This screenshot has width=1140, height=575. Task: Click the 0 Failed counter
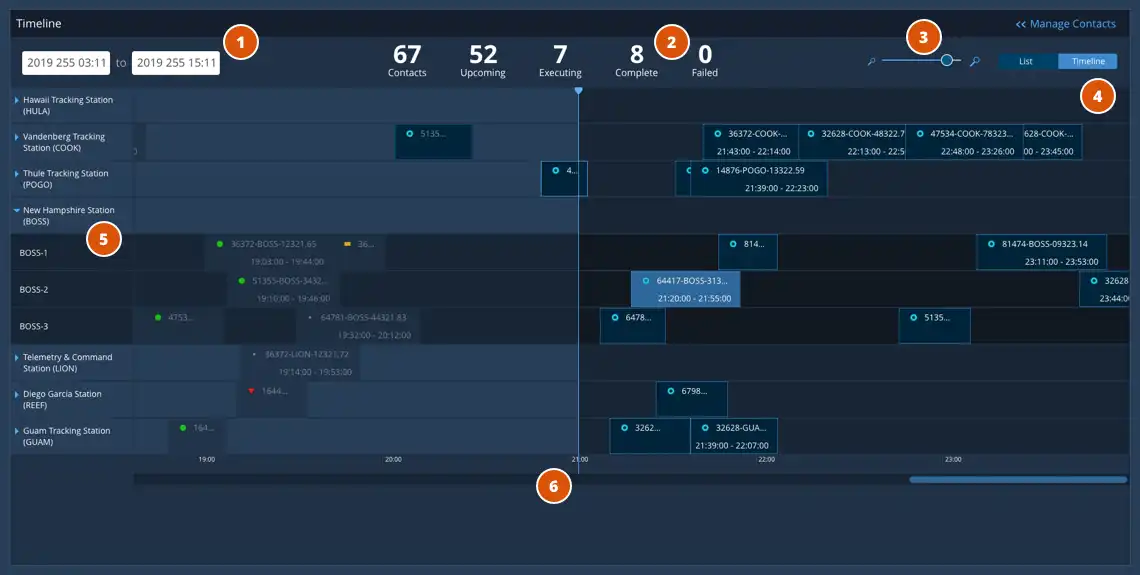click(x=705, y=60)
